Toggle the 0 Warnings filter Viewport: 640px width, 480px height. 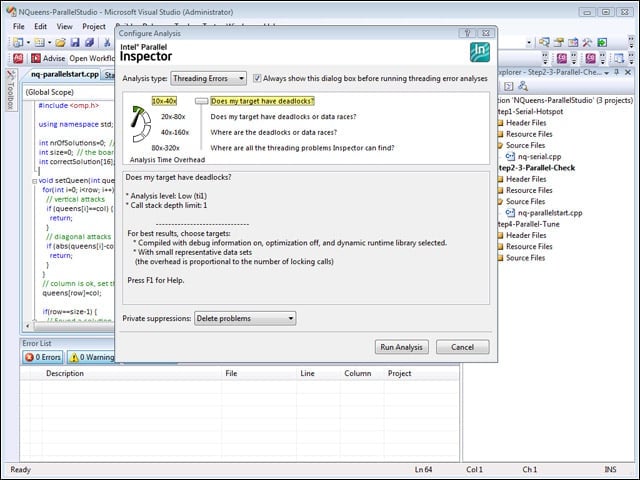[x=91, y=357]
